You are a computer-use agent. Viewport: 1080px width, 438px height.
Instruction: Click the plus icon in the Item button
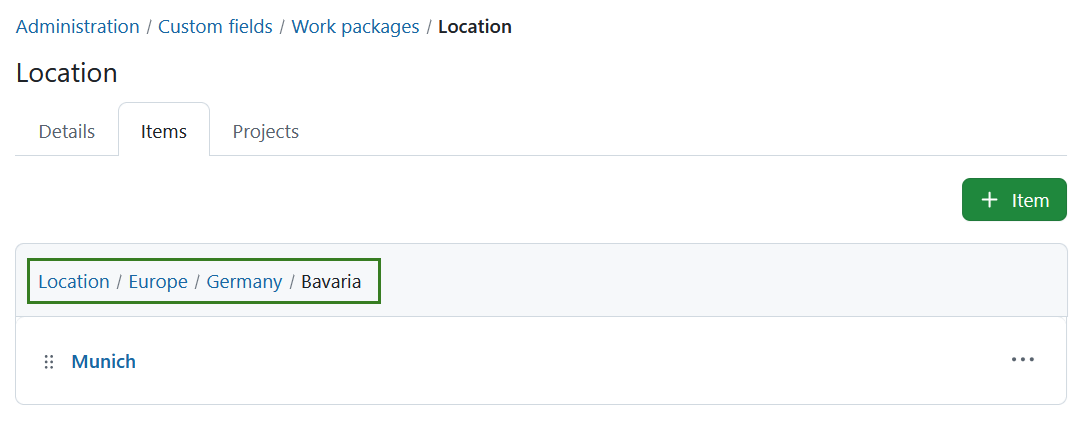tap(989, 200)
